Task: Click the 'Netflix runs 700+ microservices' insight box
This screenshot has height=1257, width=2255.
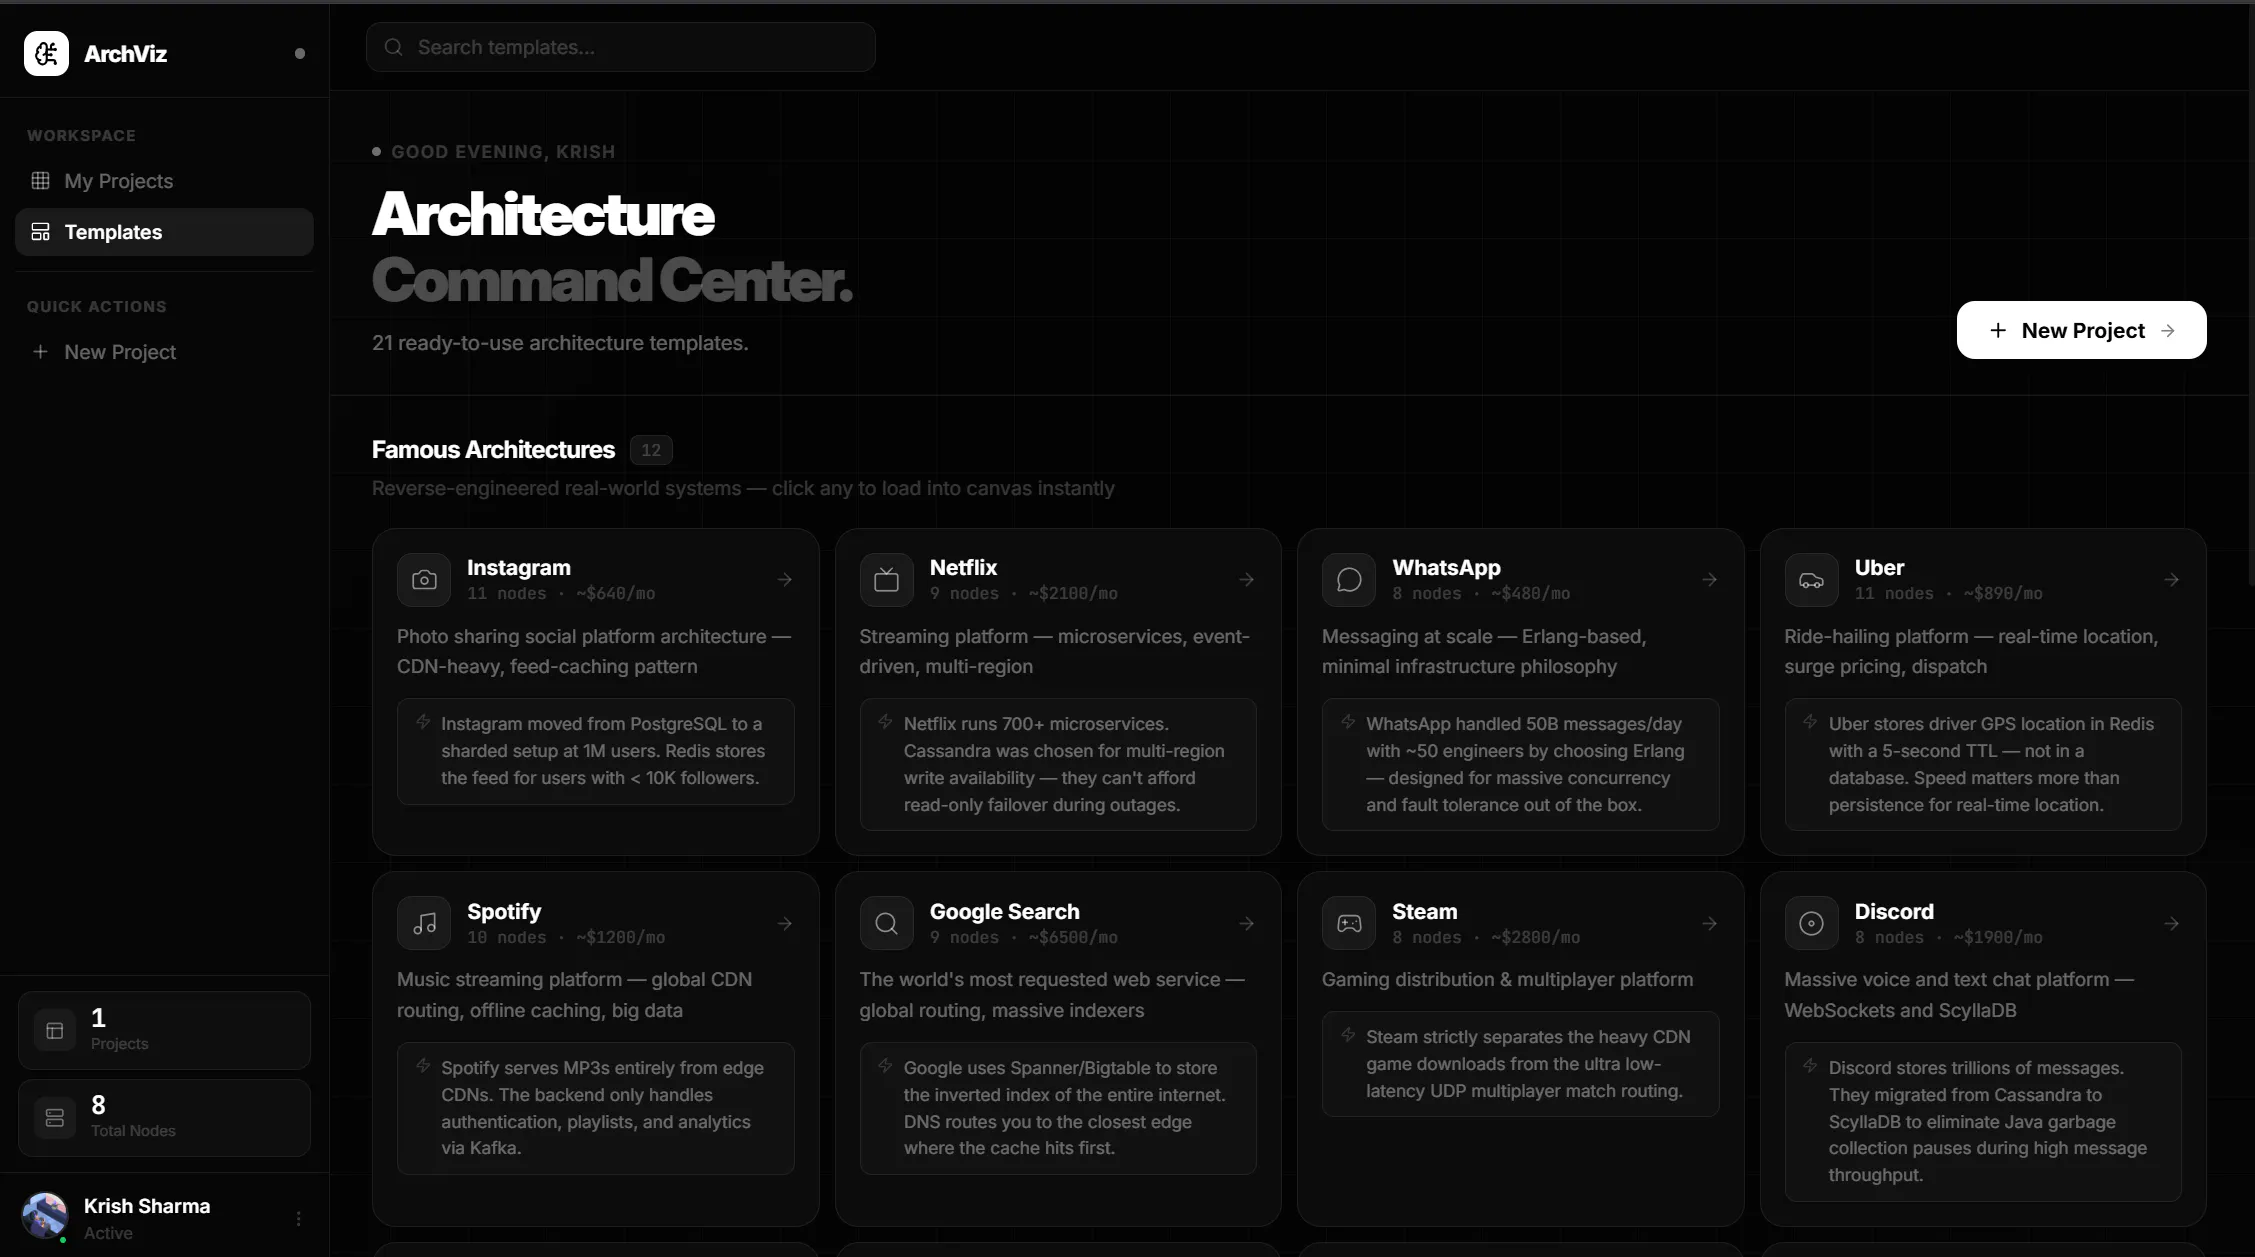Action: point(1058,764)
